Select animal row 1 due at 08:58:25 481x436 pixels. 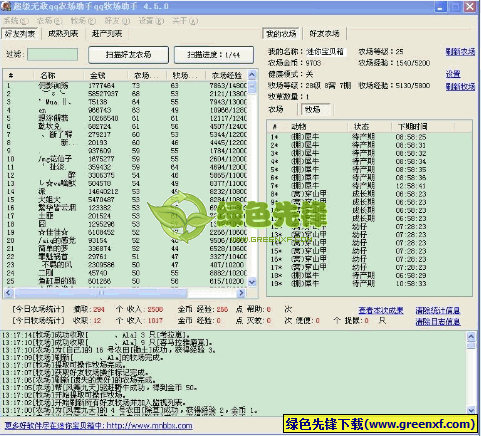(x=369, y=137)
